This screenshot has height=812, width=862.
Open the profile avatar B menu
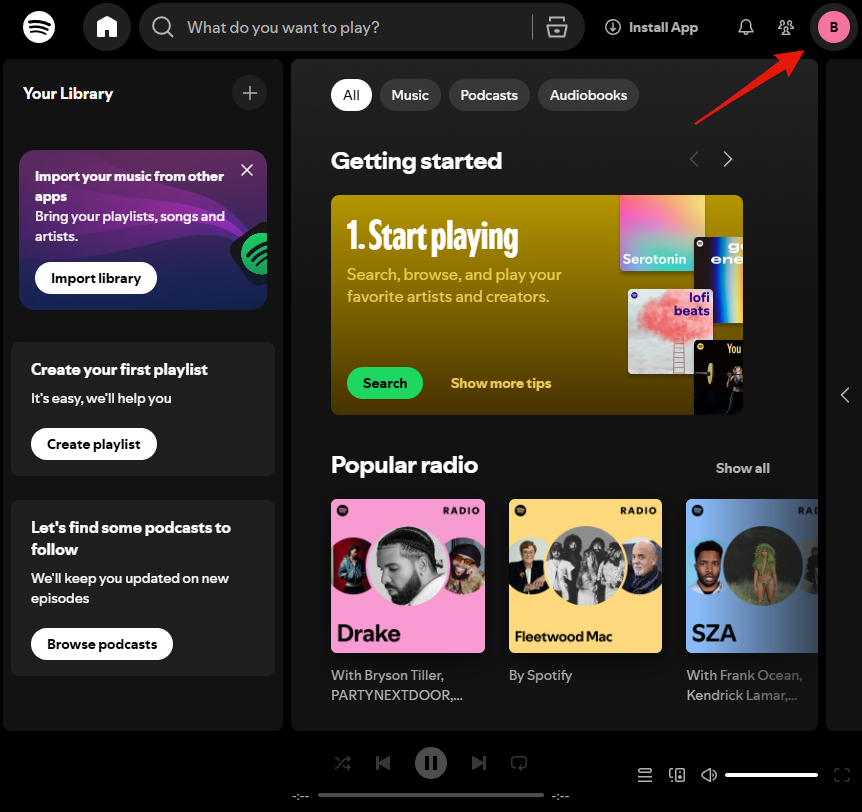[x=833, y=27]
